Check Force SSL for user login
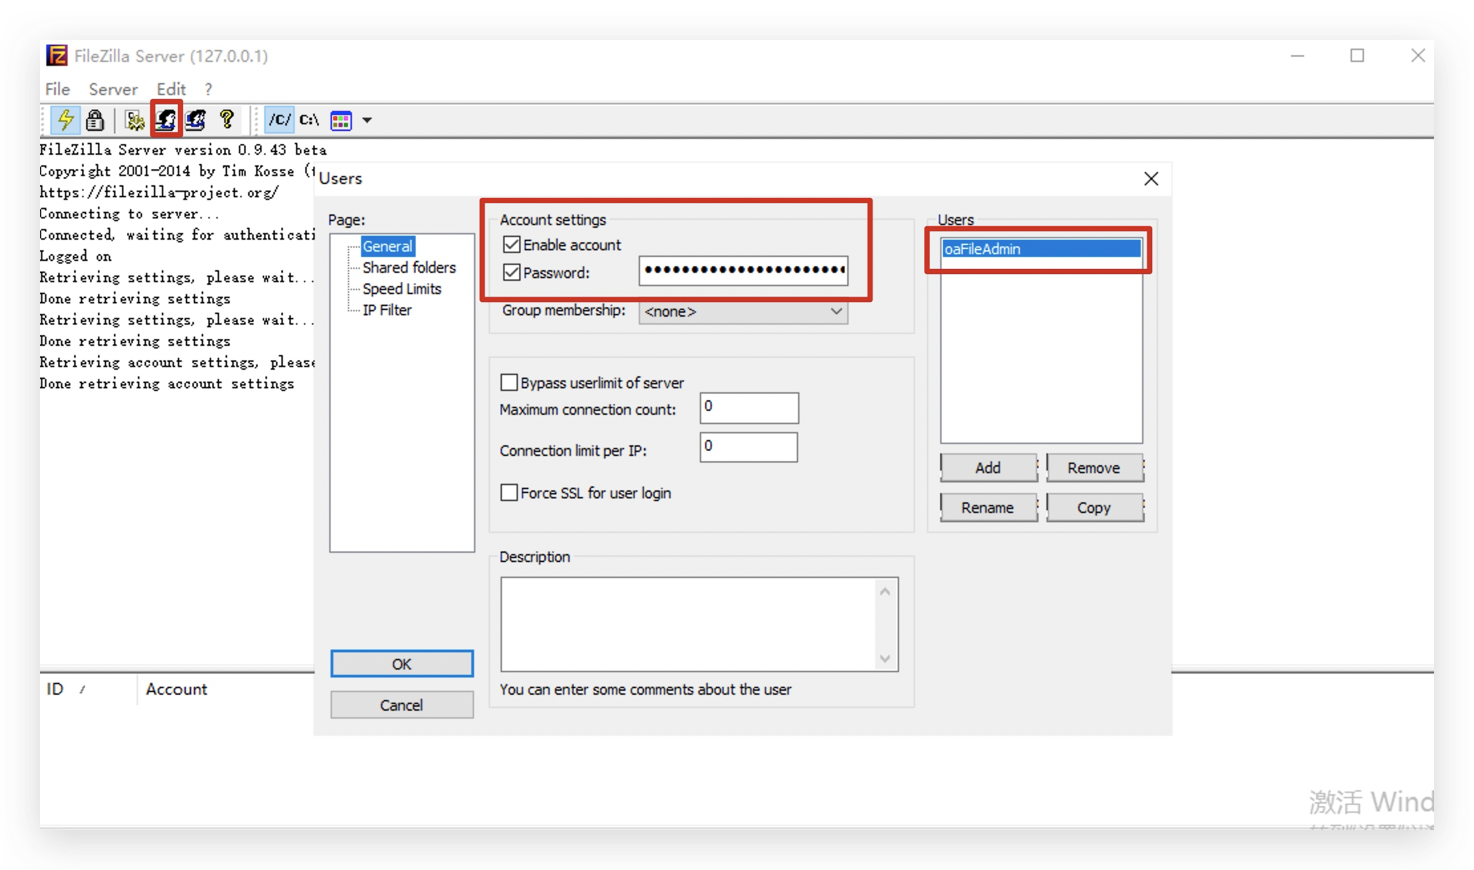1474x870 pixels. (509, 492)
